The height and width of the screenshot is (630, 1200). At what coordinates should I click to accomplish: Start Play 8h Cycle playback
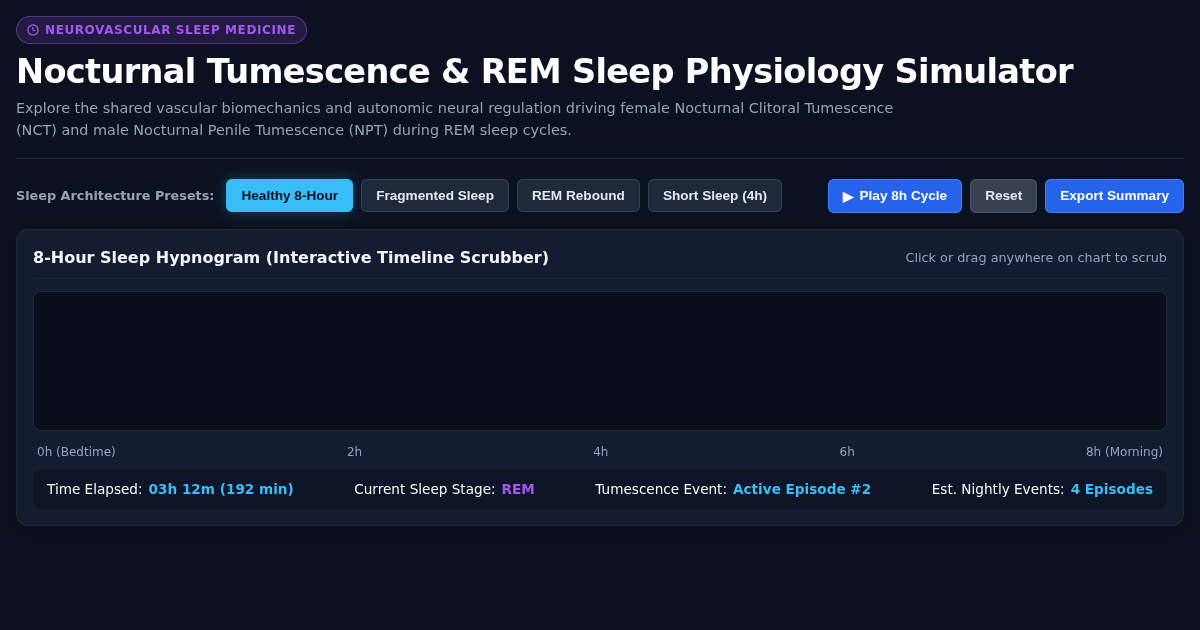click(x=895, y=196)
